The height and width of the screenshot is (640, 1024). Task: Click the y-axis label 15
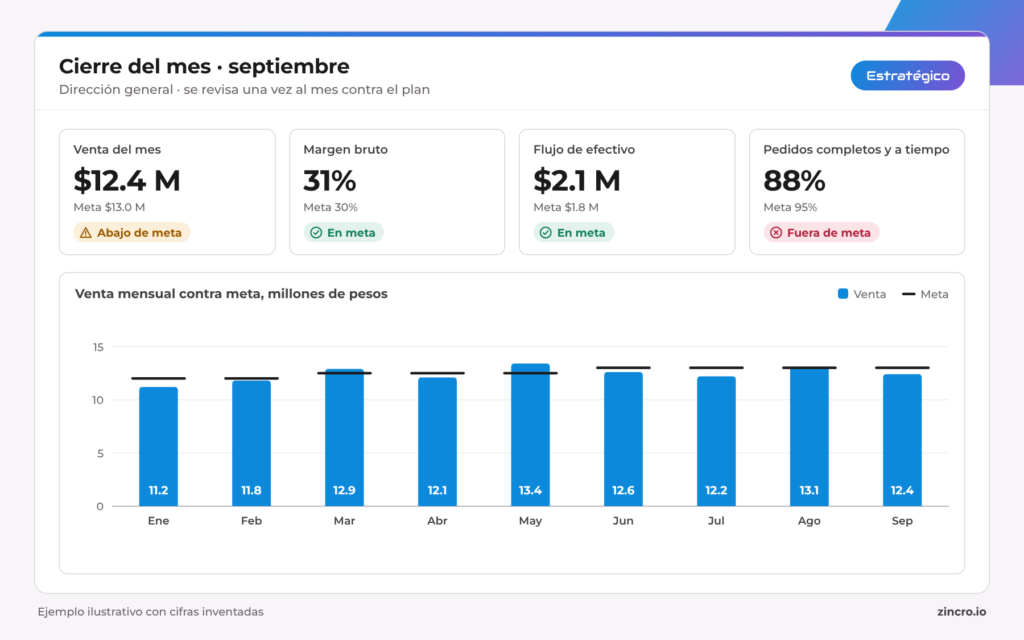click(x=98, y=347)
